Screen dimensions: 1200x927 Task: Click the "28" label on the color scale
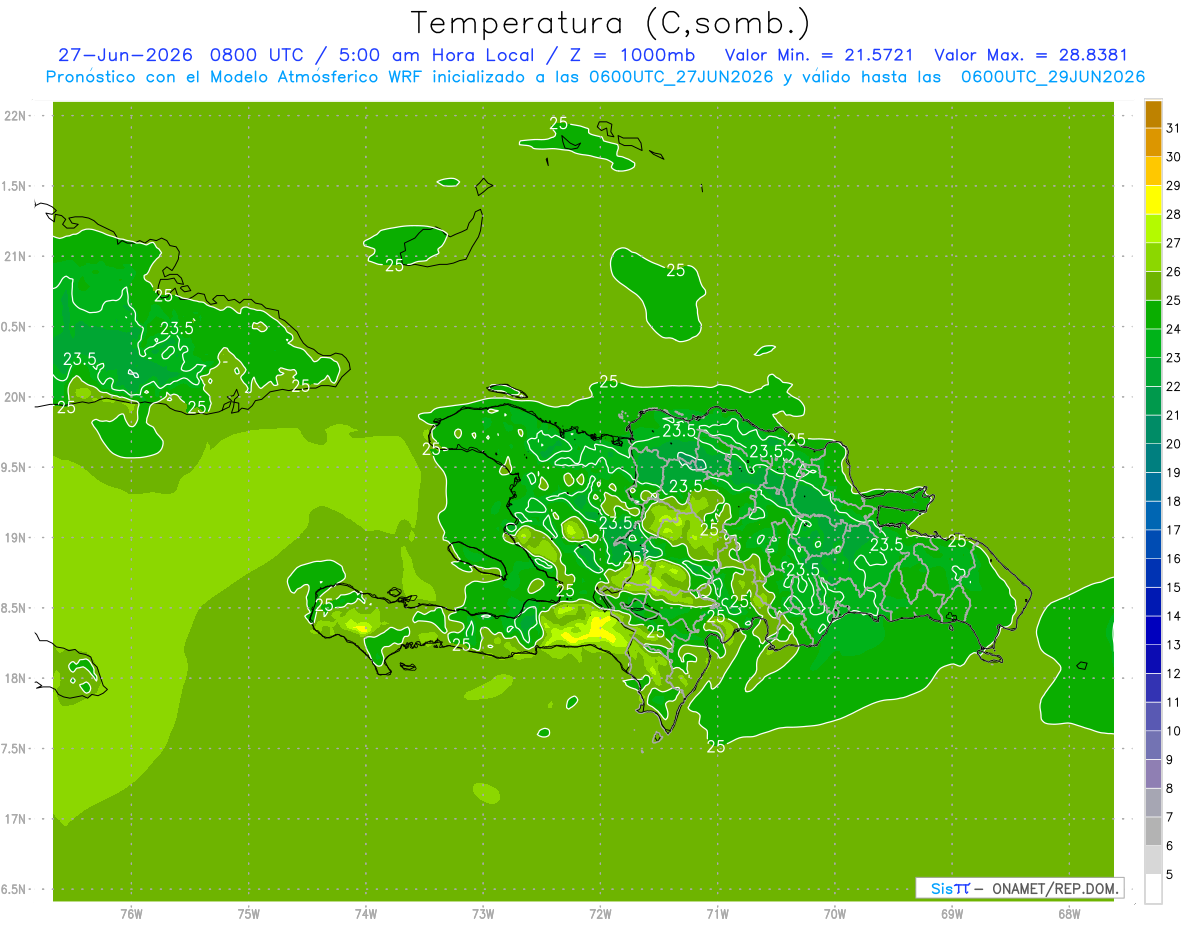tap(1174, 214)
